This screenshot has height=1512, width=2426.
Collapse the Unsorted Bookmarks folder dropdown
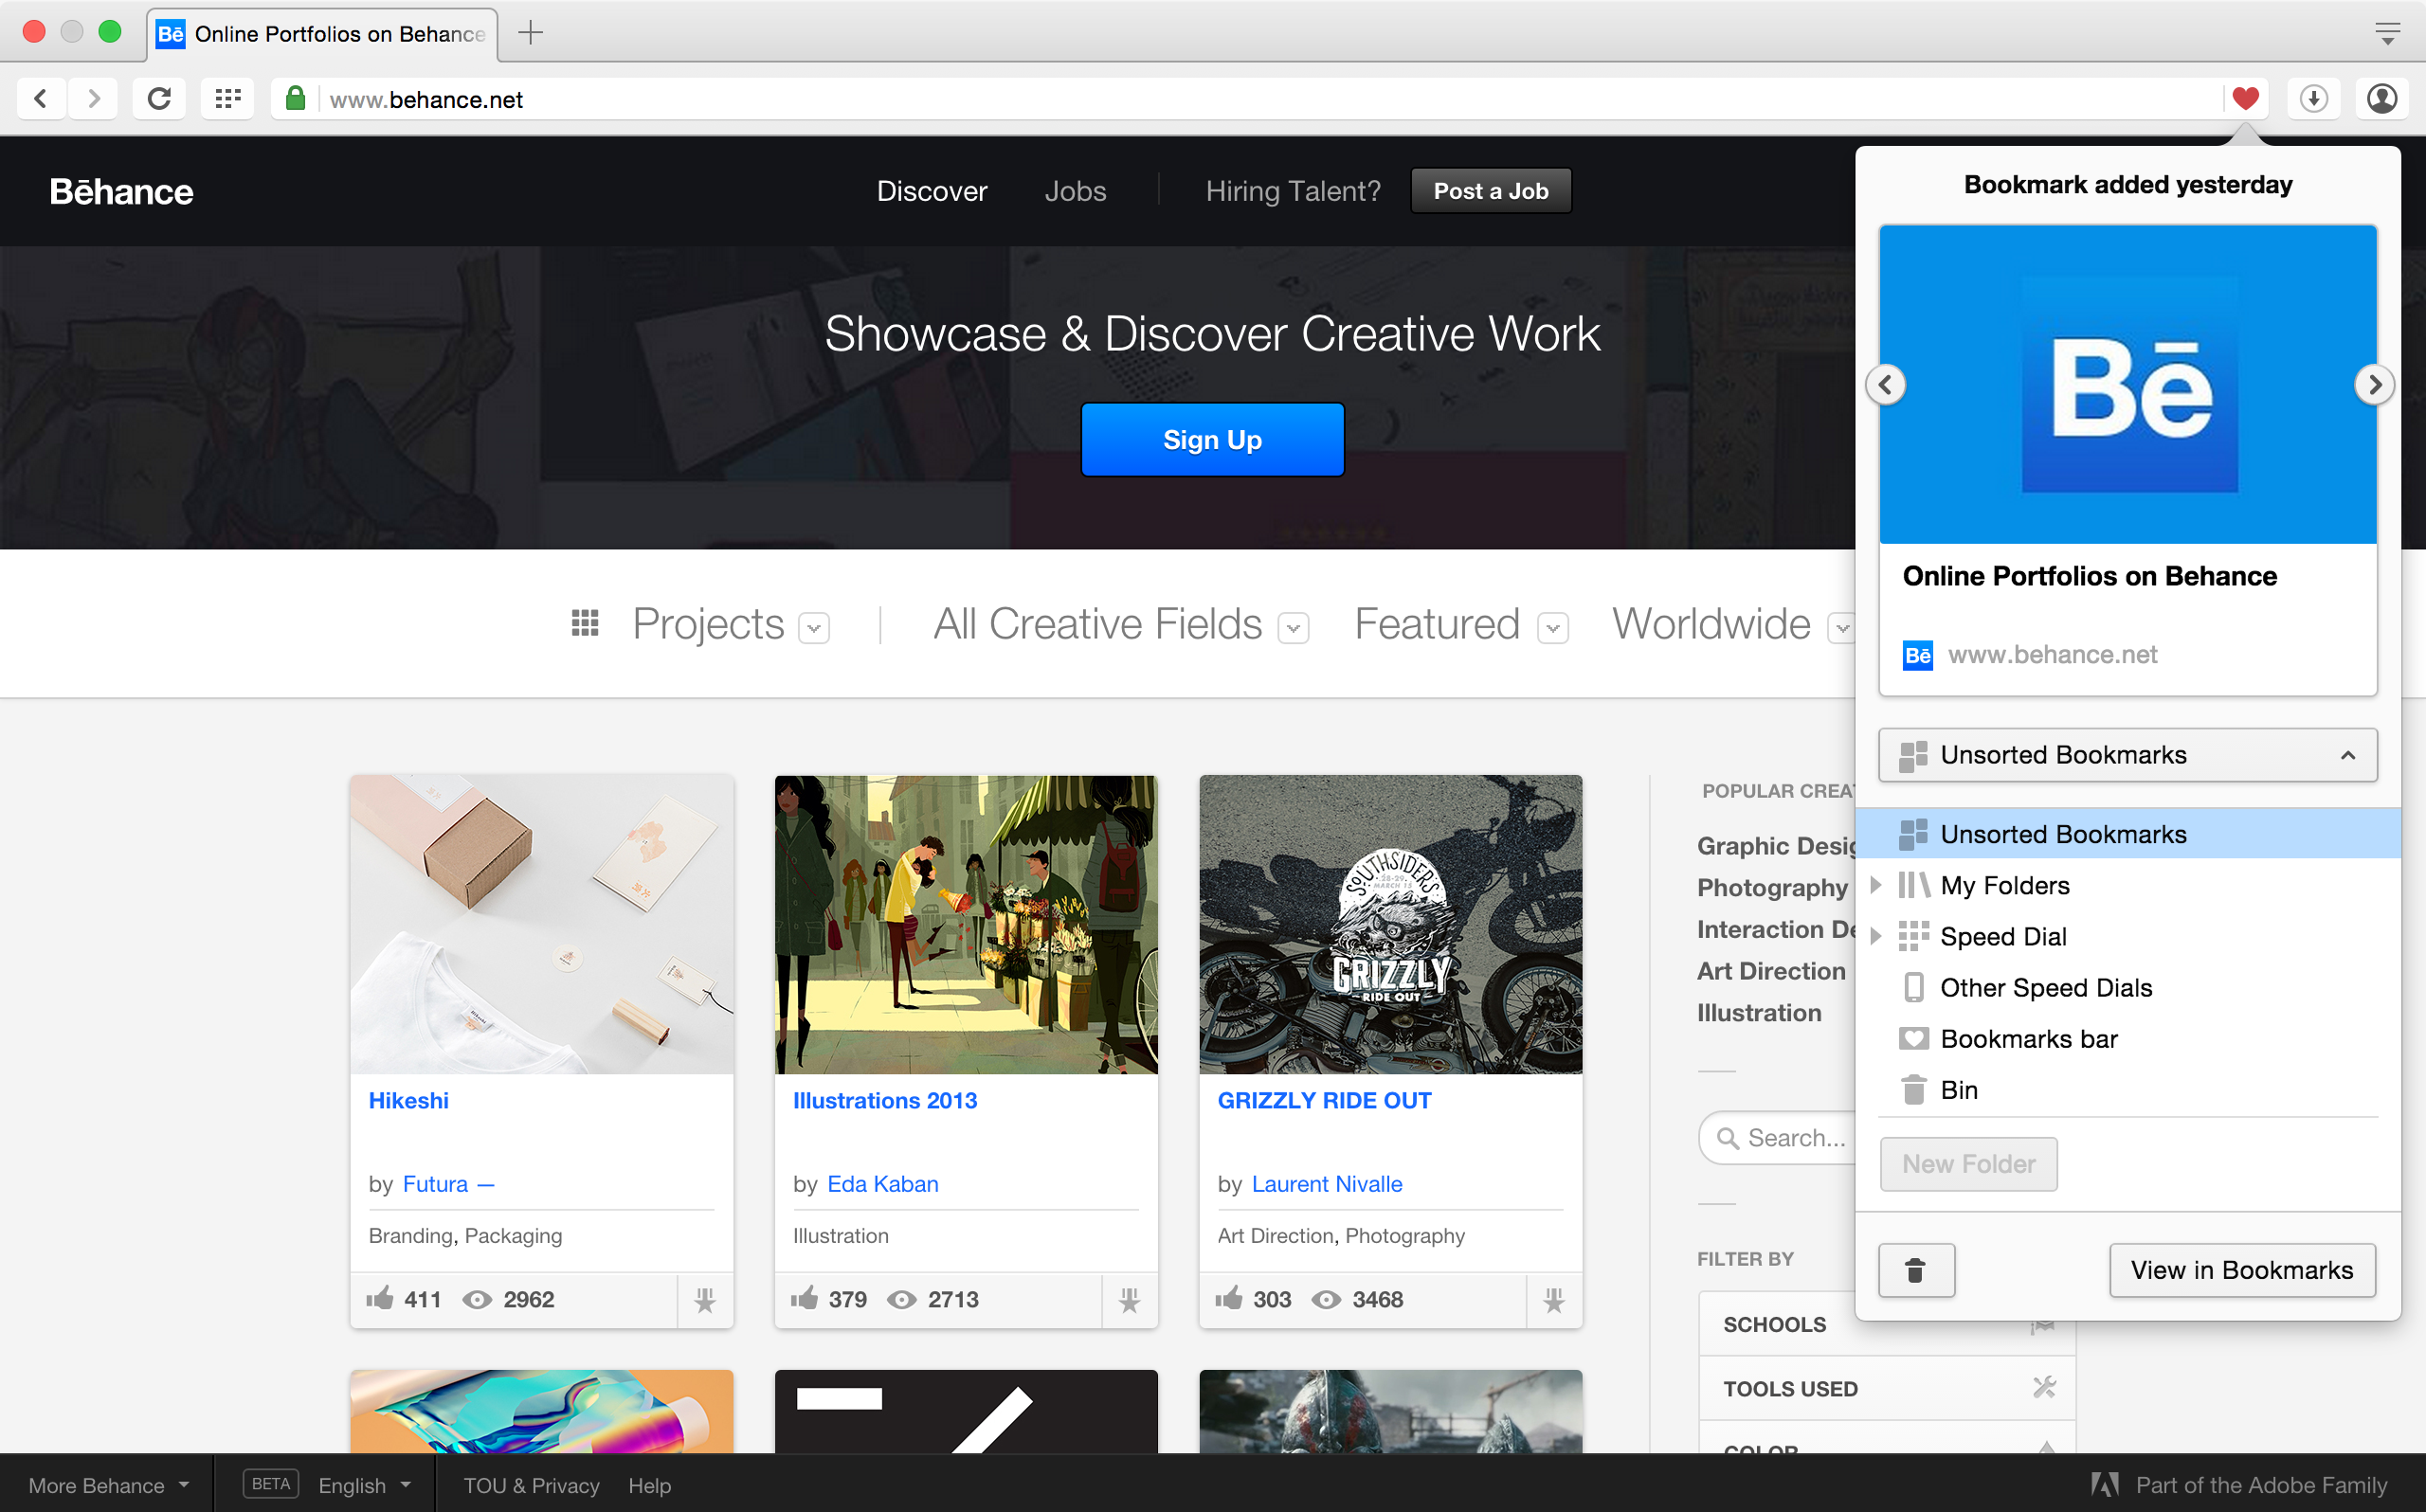(x=2347, y=755)
